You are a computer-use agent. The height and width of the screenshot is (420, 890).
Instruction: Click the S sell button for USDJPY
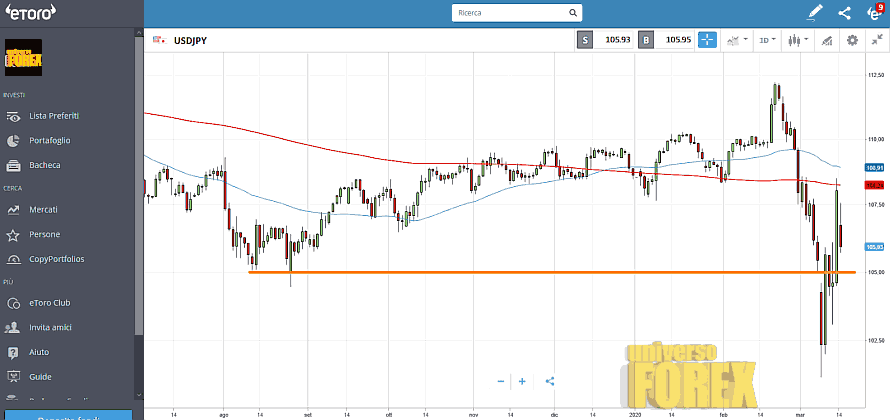585,40
